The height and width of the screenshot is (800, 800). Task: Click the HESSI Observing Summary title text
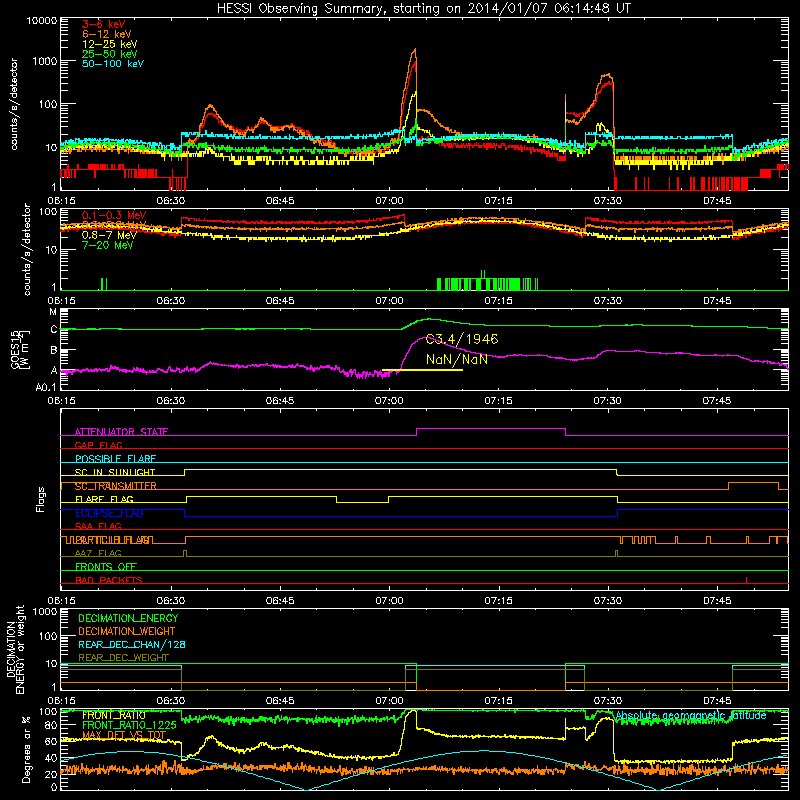[x=424, y=8]
